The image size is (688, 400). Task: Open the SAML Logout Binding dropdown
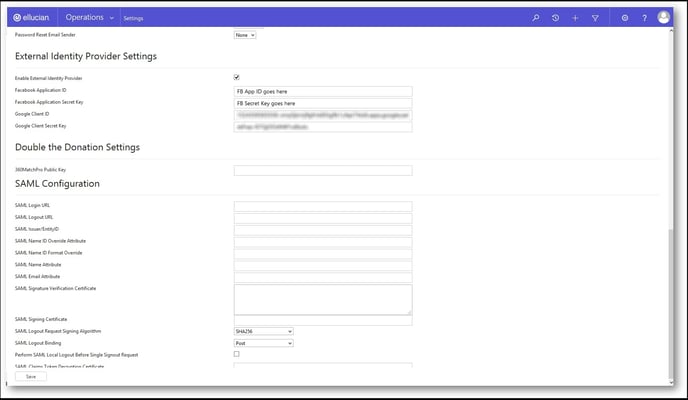(264, 343)
